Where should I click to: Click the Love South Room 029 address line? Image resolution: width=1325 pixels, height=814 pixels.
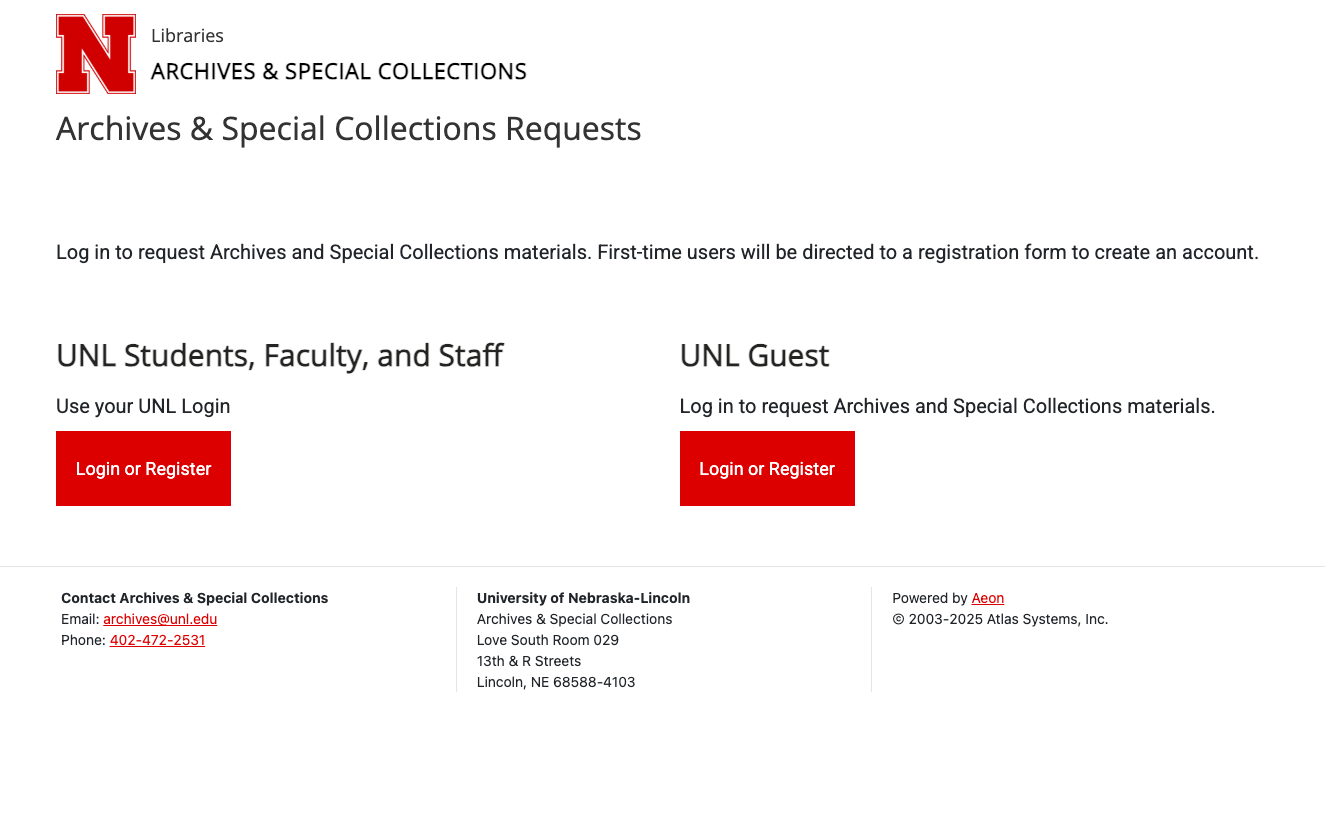pos(547,640)
